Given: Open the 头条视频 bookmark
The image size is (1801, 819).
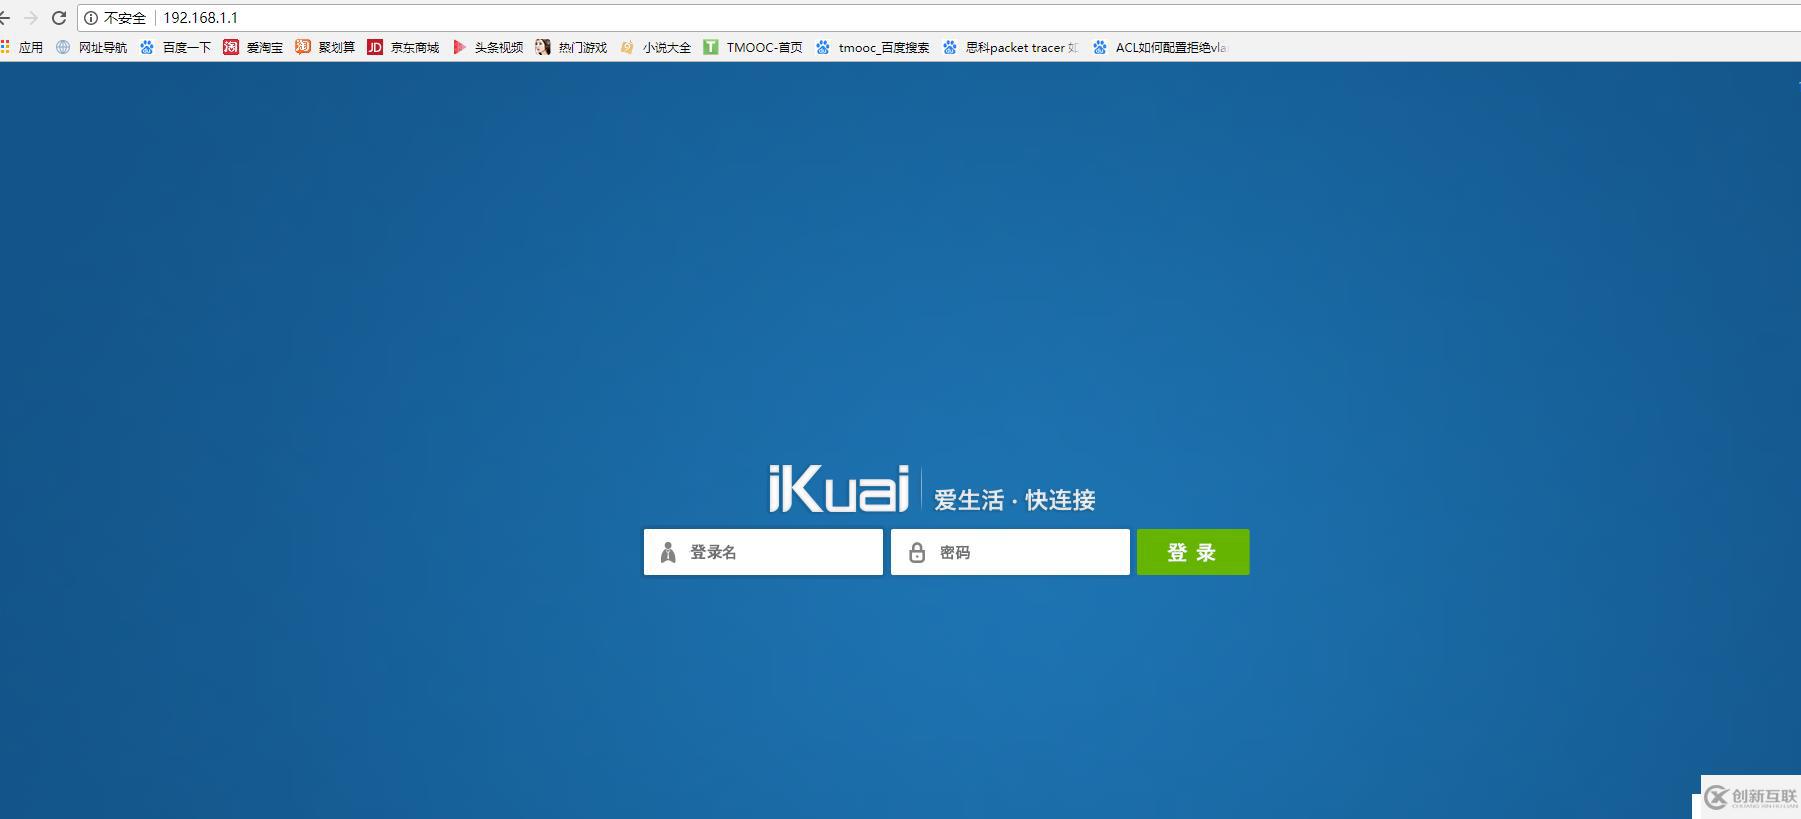Looking at the screenshot, I should point(488,47).
